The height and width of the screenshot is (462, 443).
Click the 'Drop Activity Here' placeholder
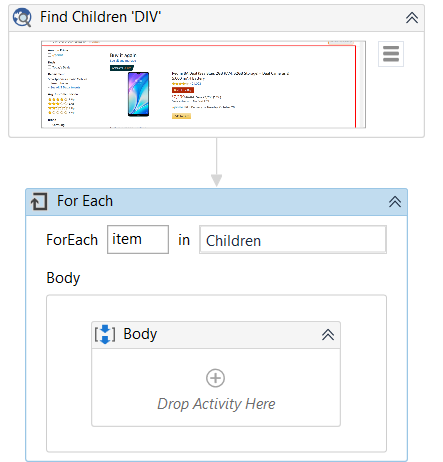[216, 404]
